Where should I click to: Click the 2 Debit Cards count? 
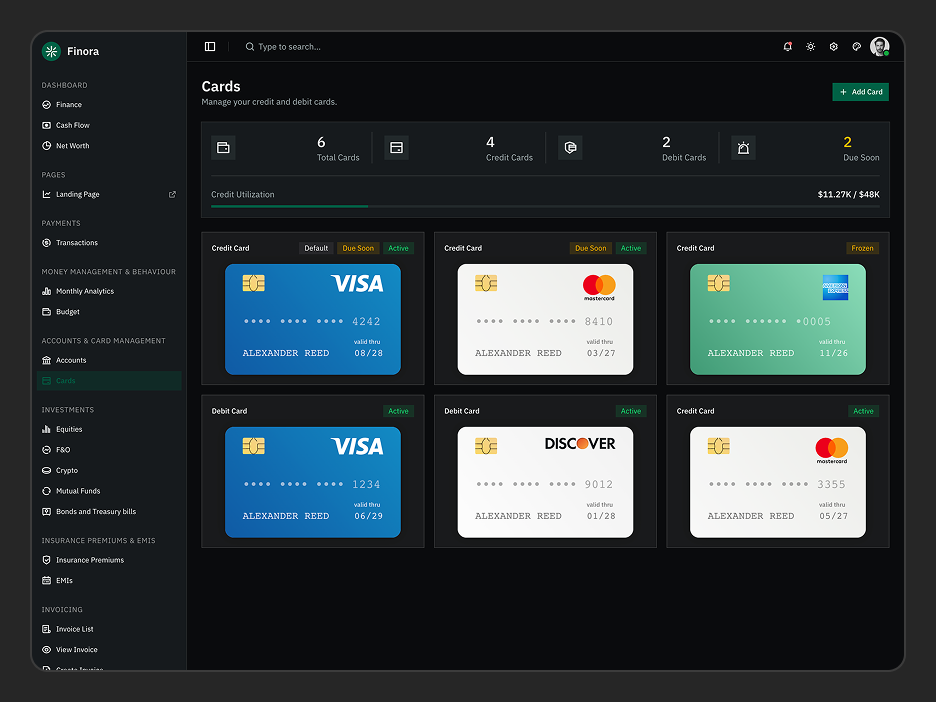(x=666, y=142)
